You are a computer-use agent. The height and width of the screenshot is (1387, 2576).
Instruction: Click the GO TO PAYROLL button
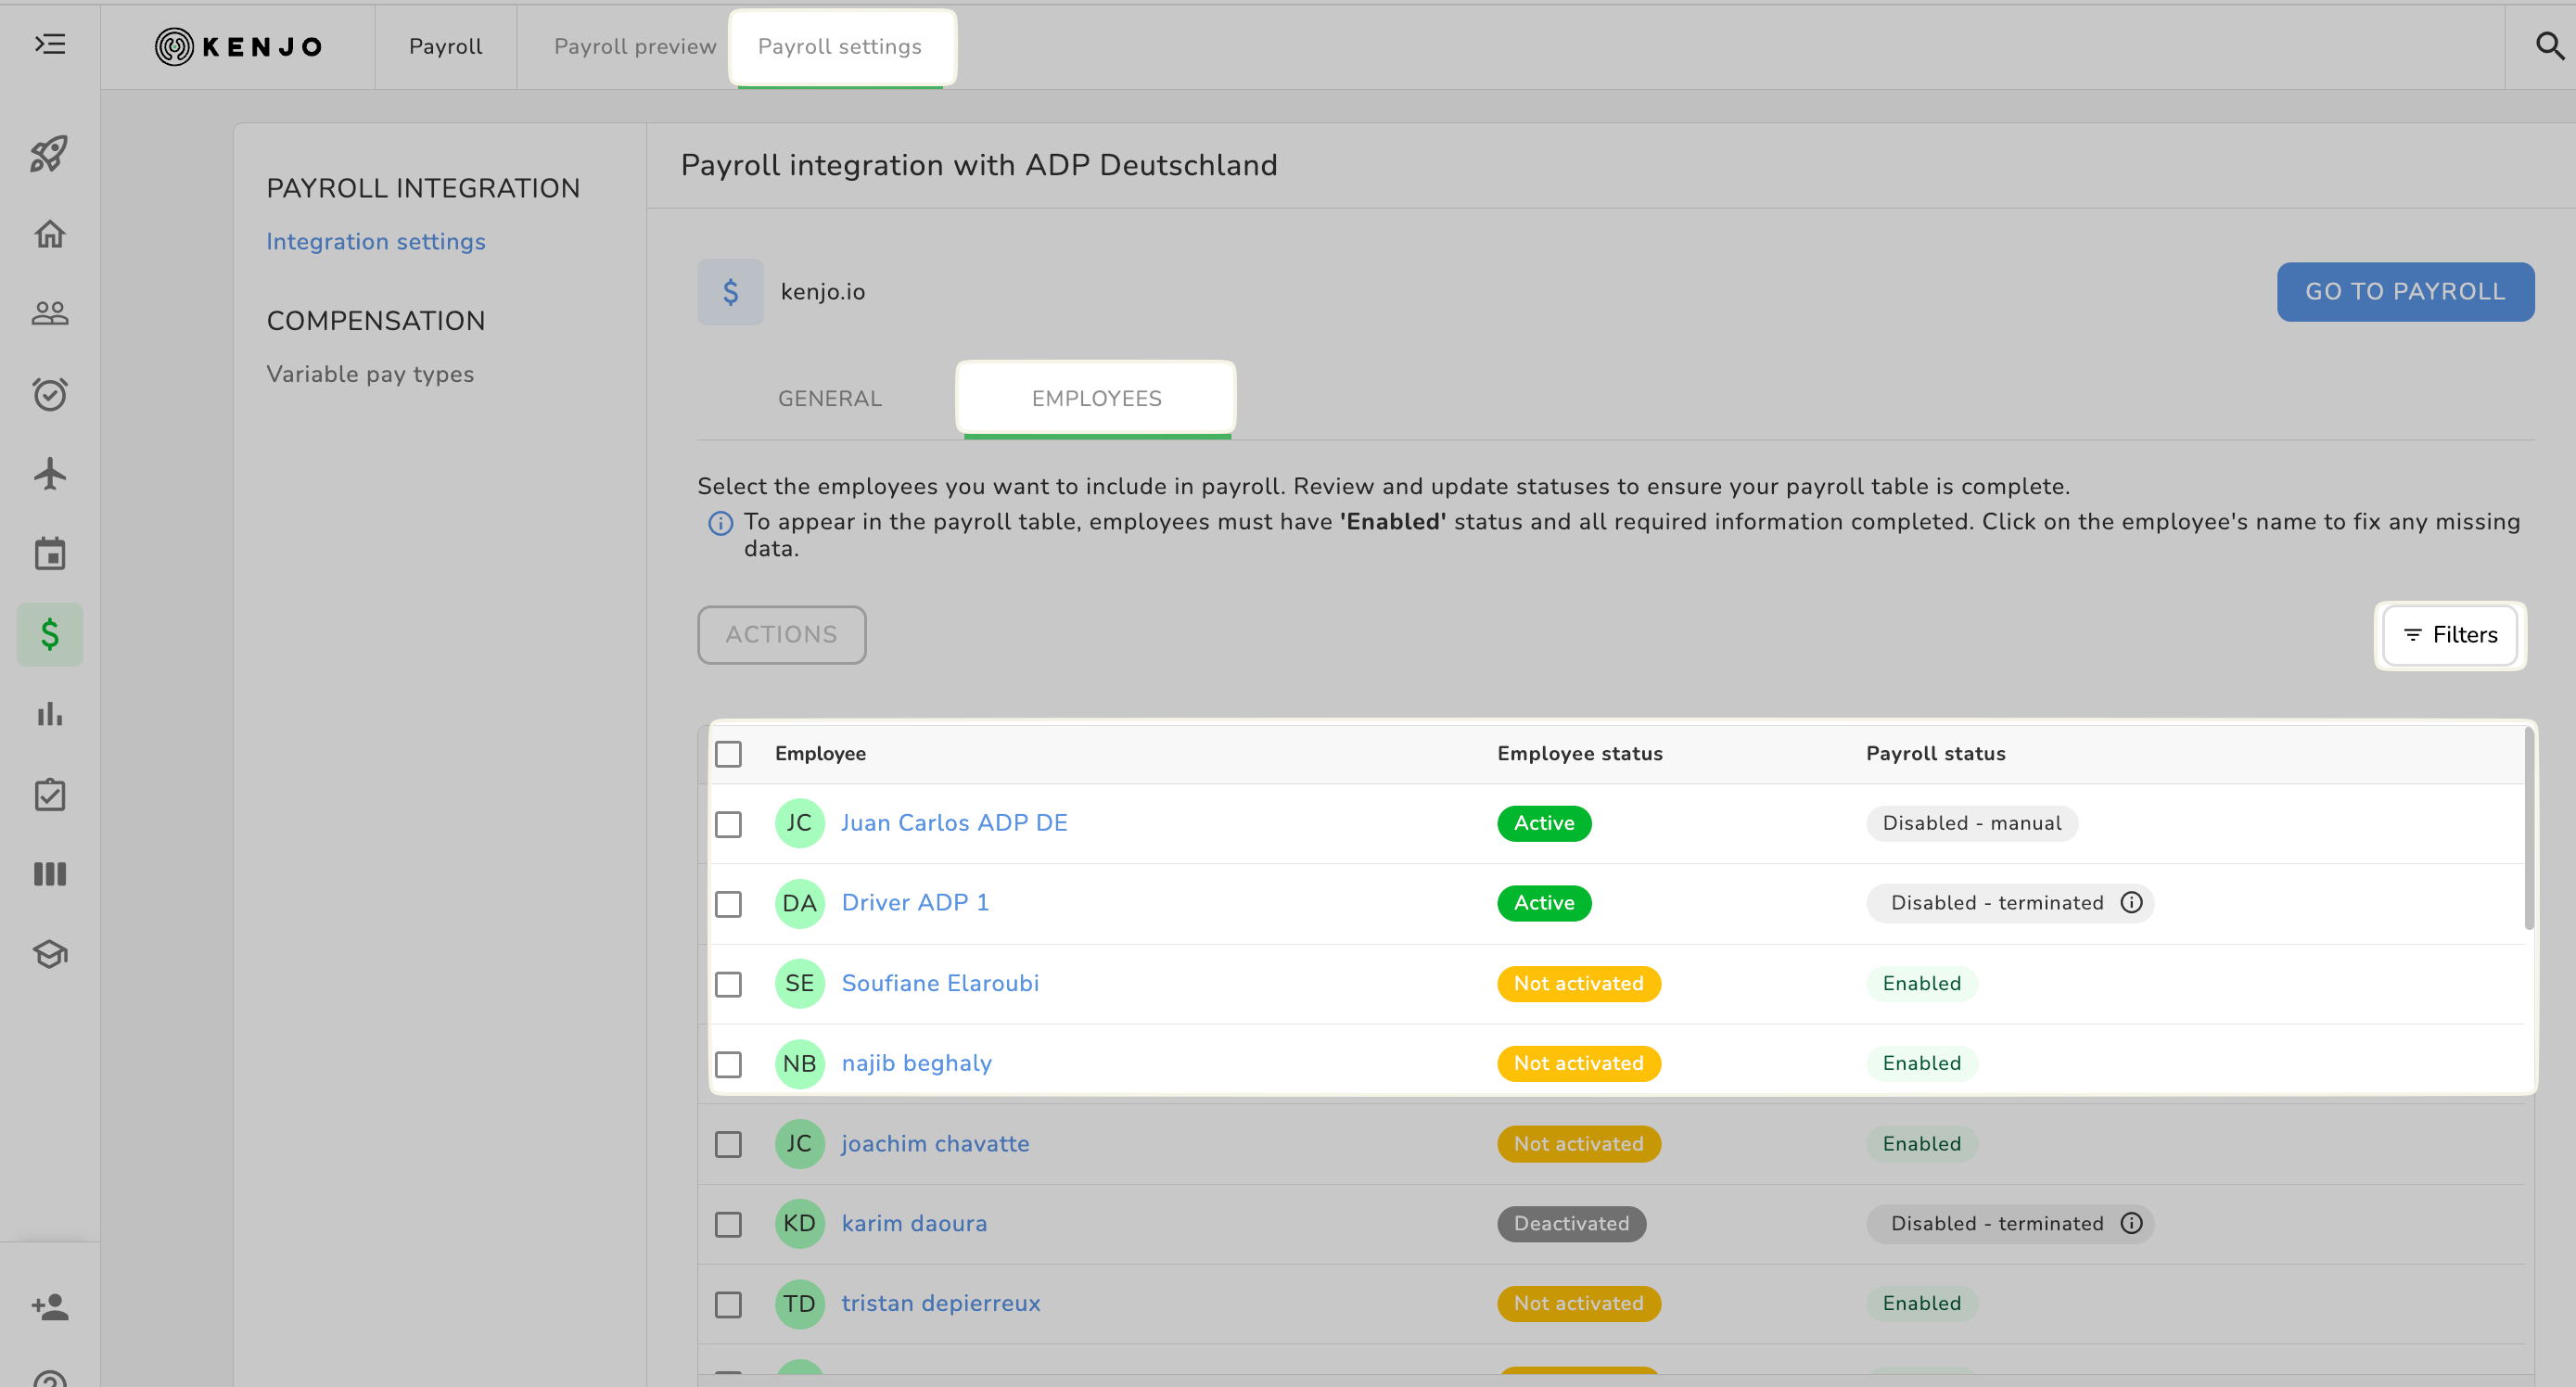pyautogui.click(x=2404, y=291)
